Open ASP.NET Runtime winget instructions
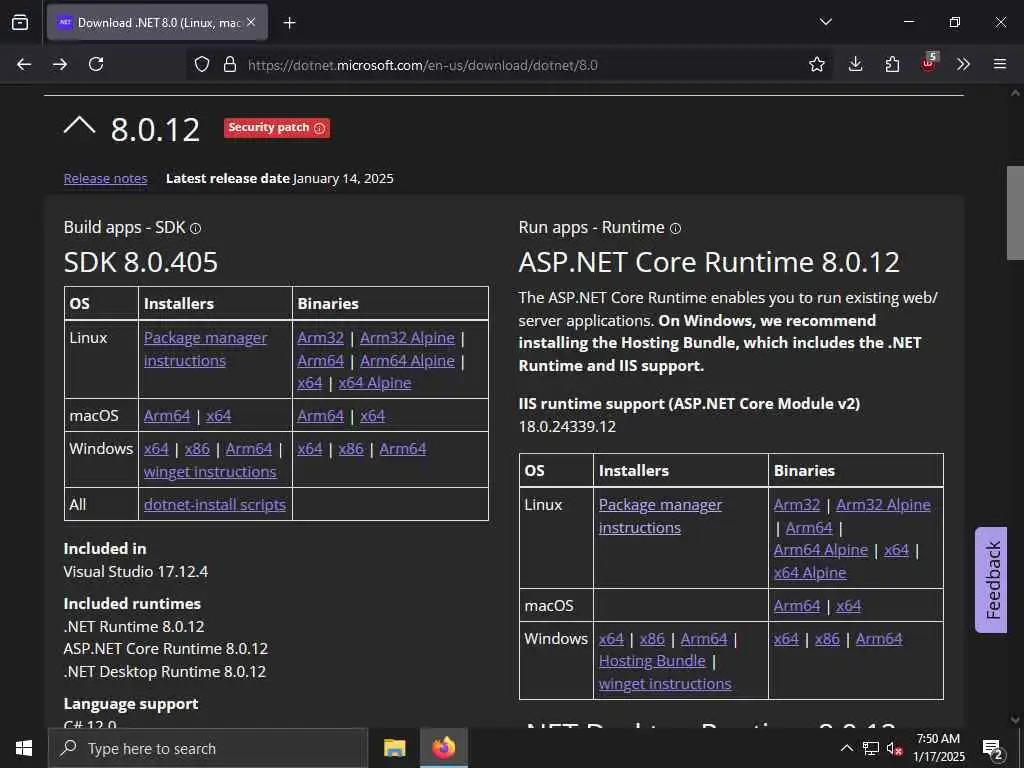 [665, 684]
